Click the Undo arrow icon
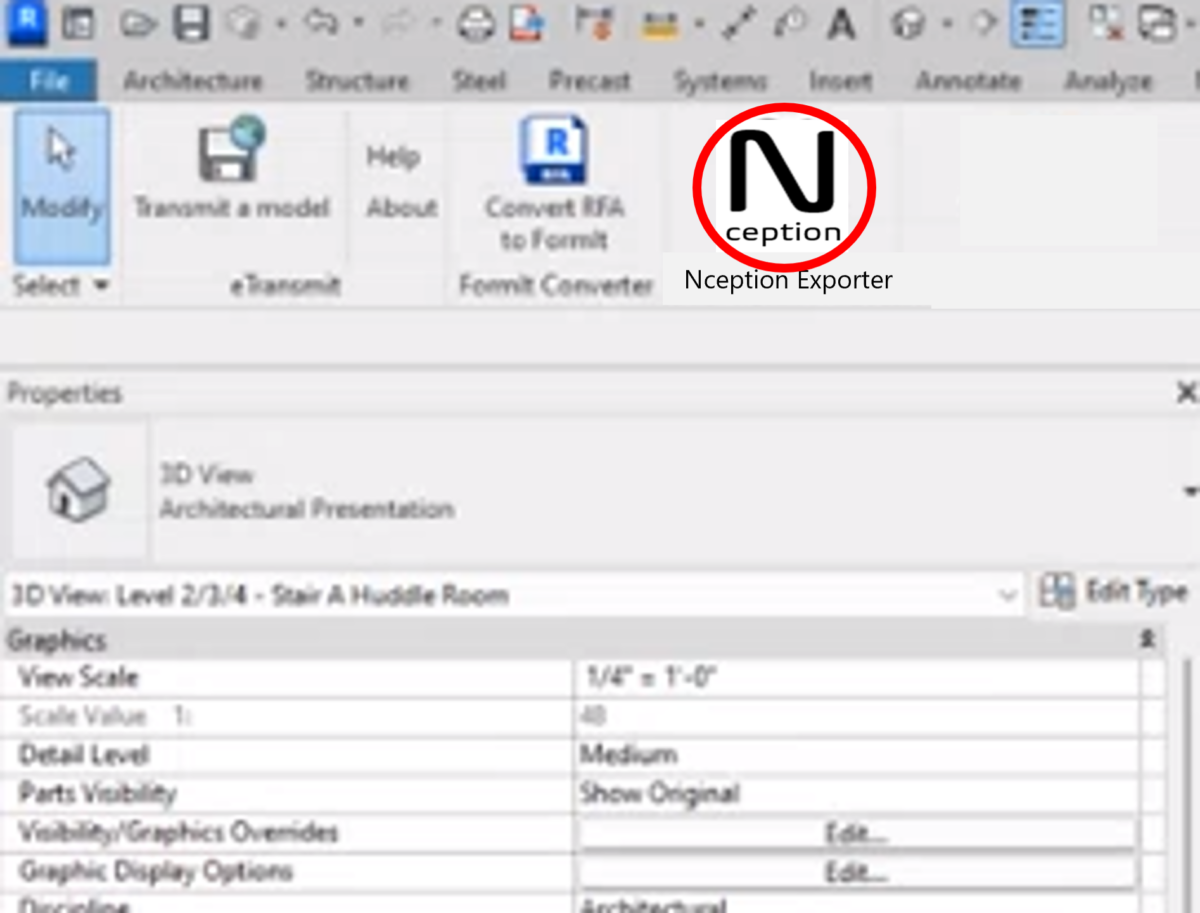The image size is (1200, 913). [321, 24]
